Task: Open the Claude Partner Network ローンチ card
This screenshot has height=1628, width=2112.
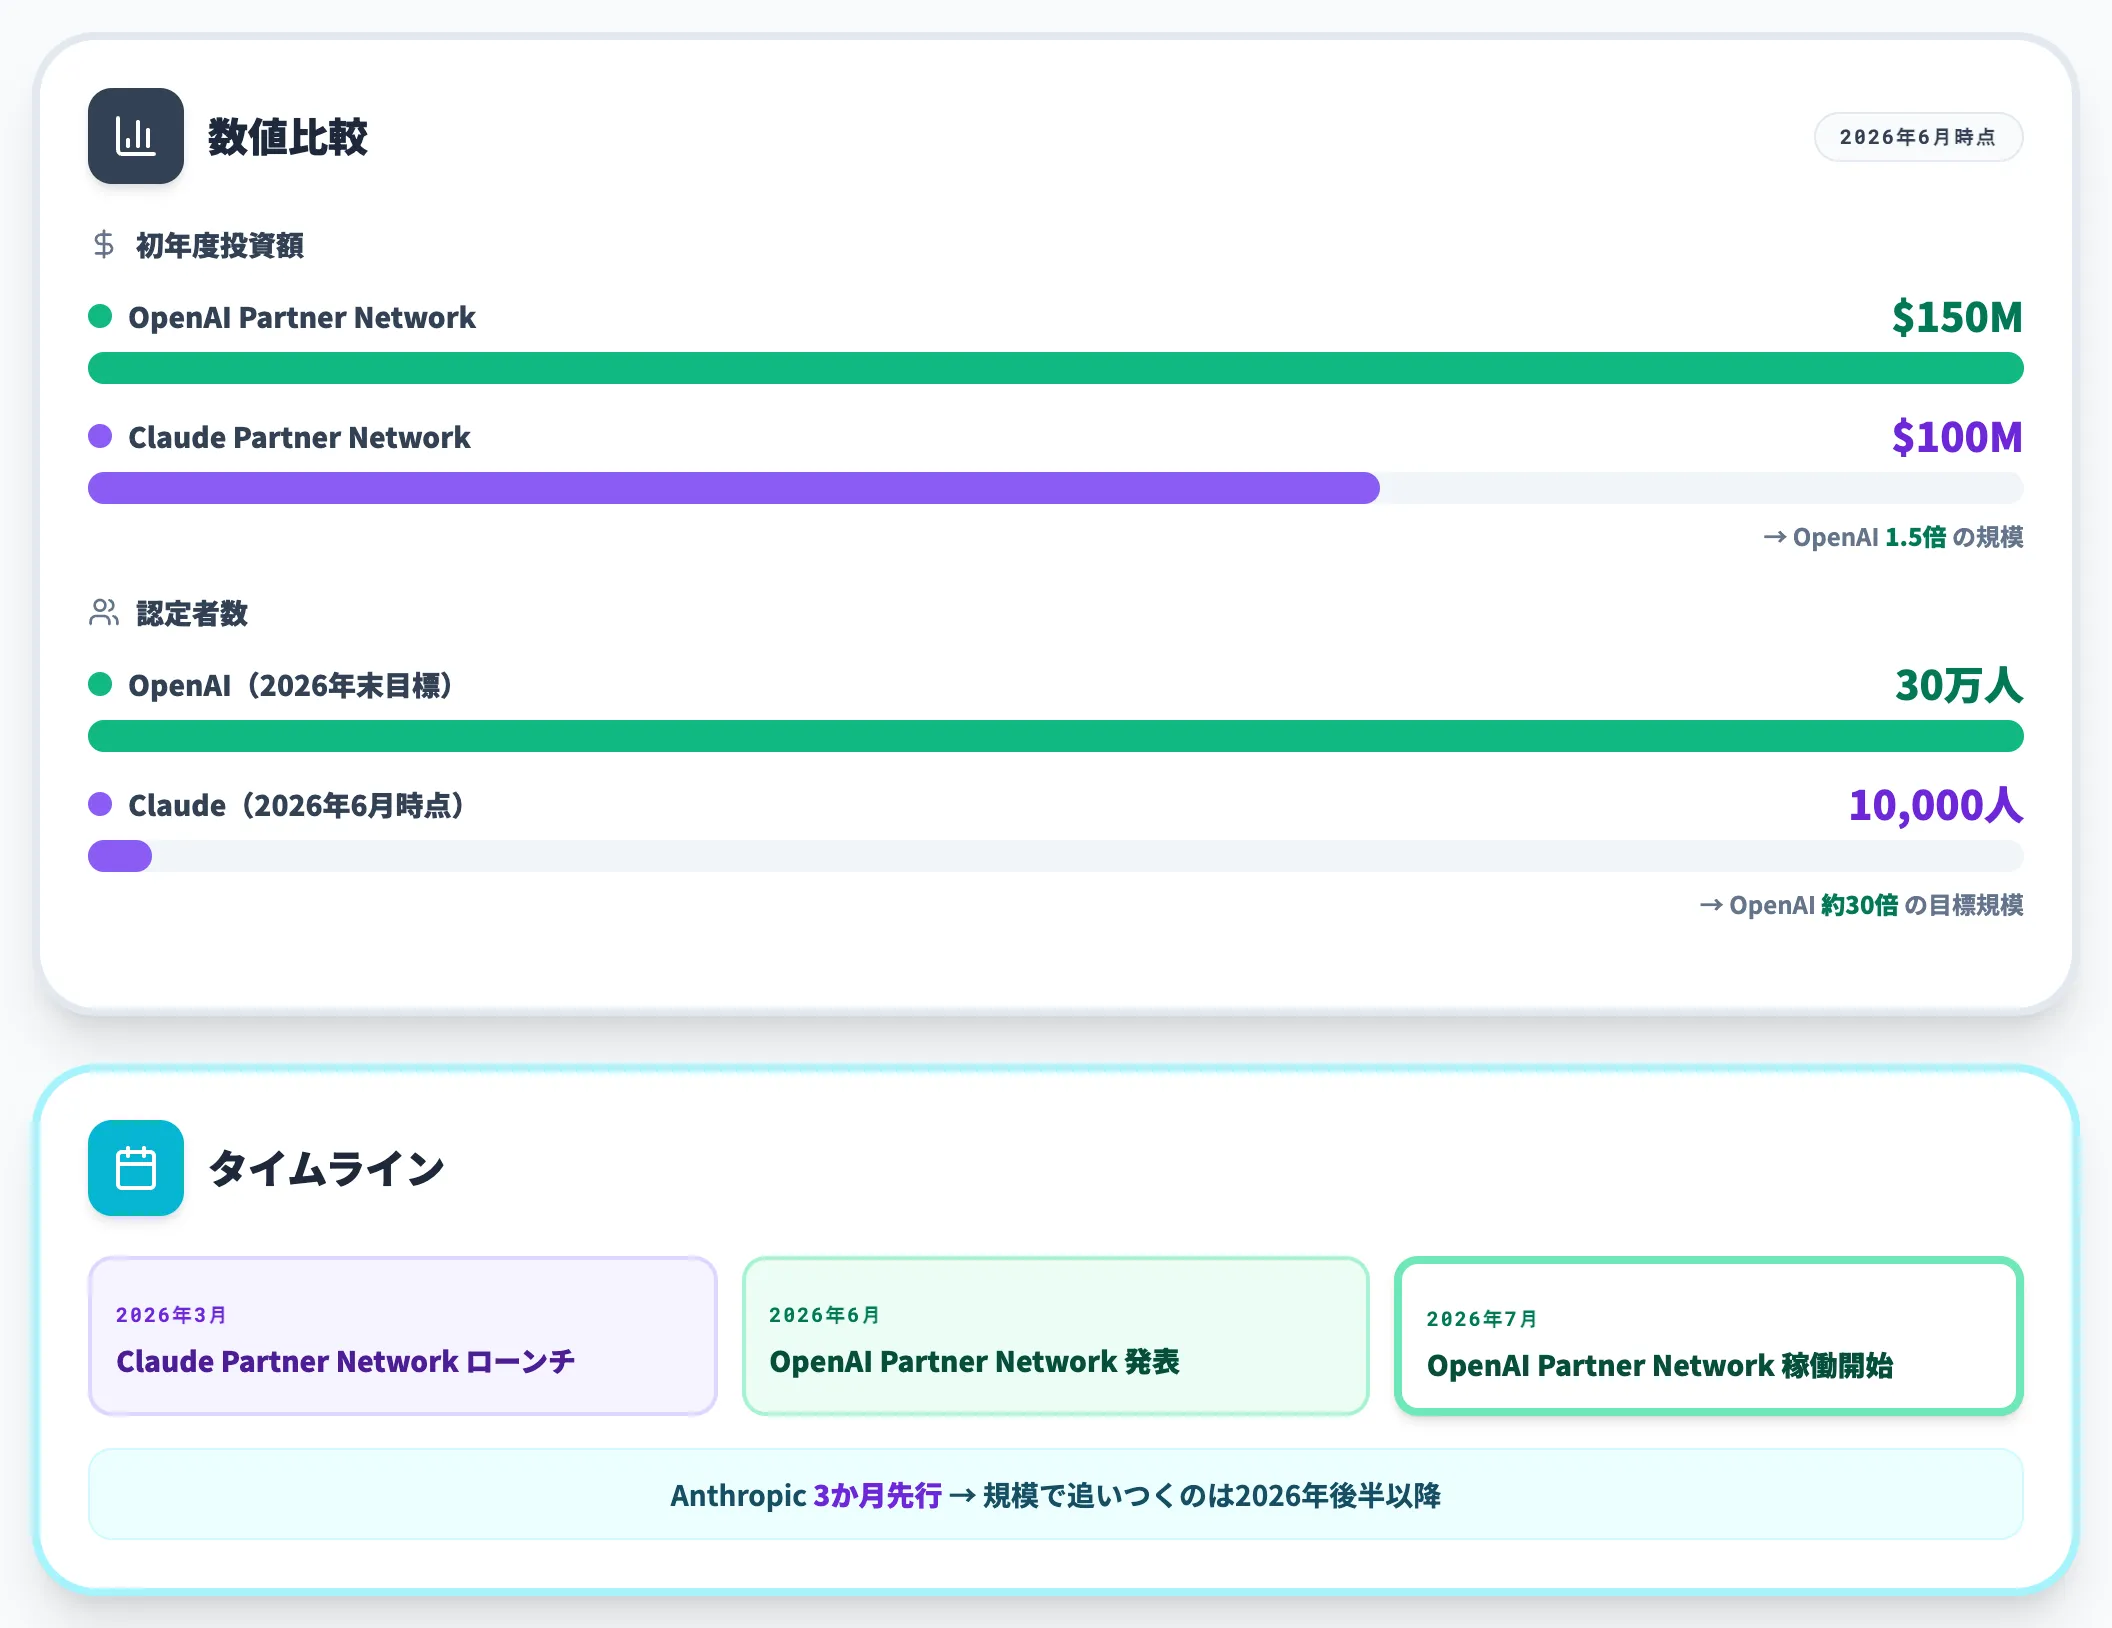Action: point(403,1336)
